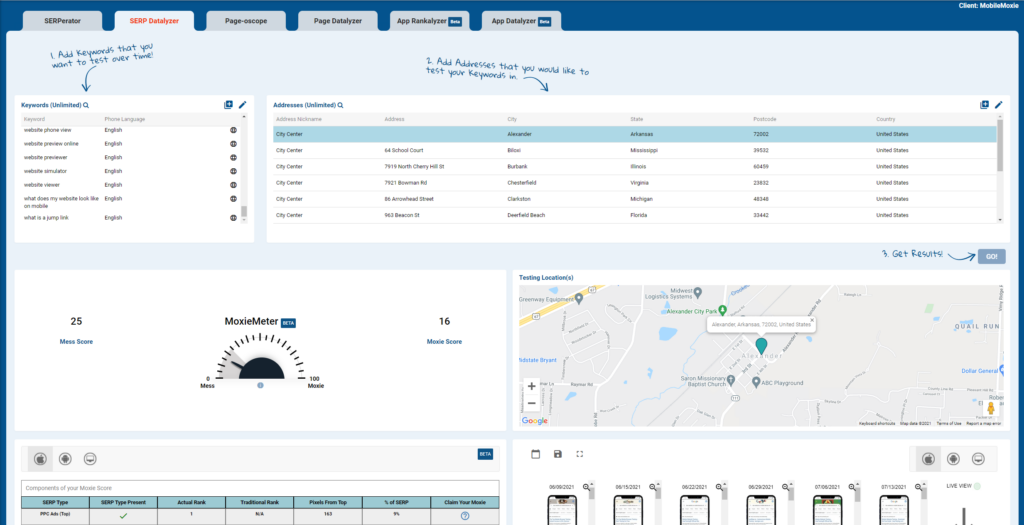Click the Keywords list scrollbar thumb
The image size is (1024, 525).
pyautogui.click(x=244, y=211)
